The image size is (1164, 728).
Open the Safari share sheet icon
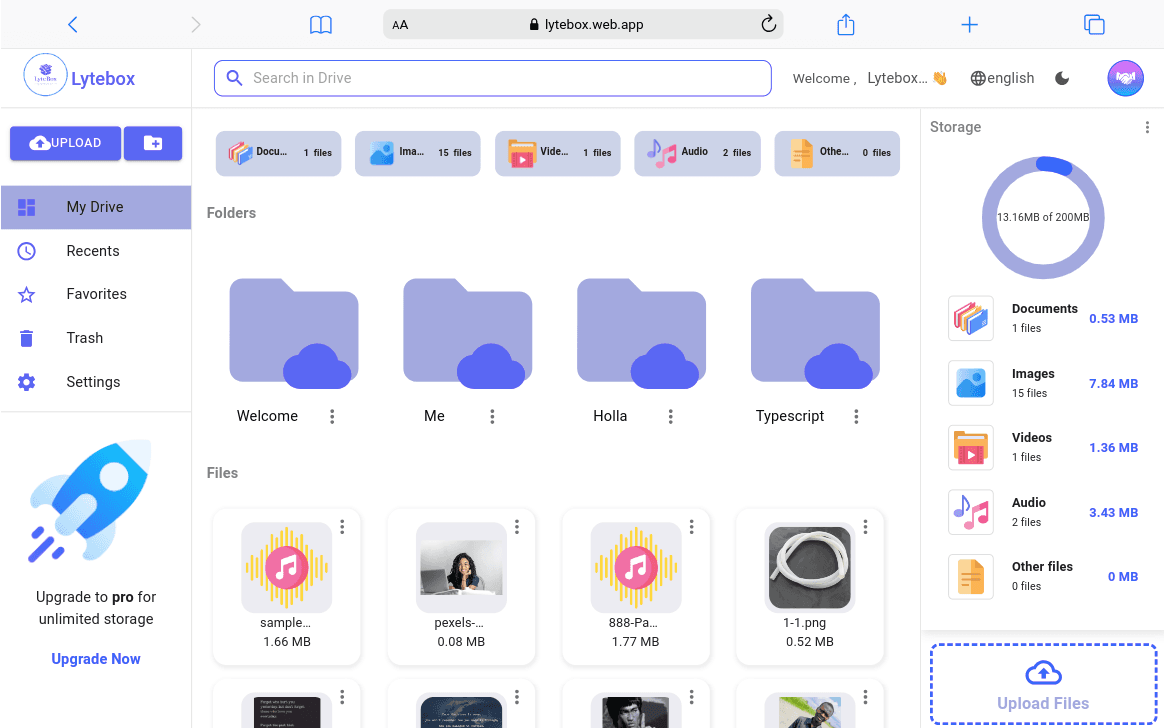pos(845,23)
